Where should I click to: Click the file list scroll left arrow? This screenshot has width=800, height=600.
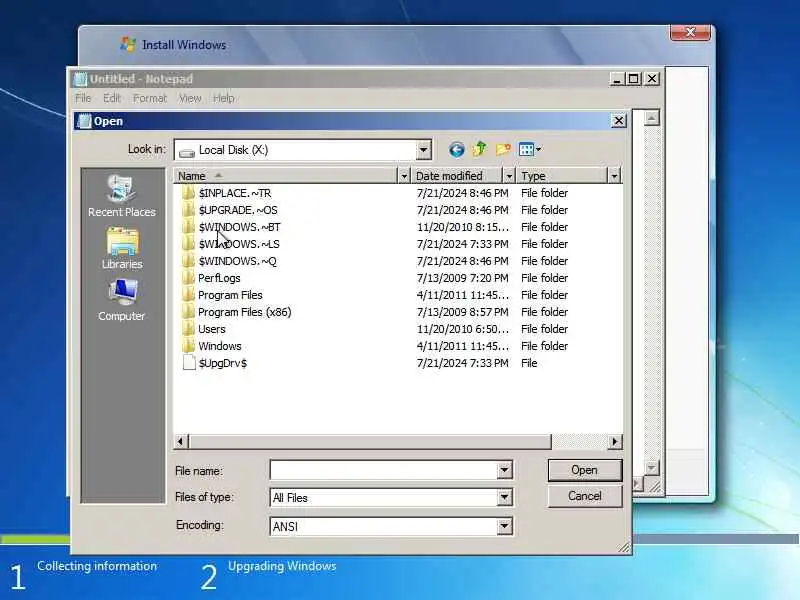181,441
